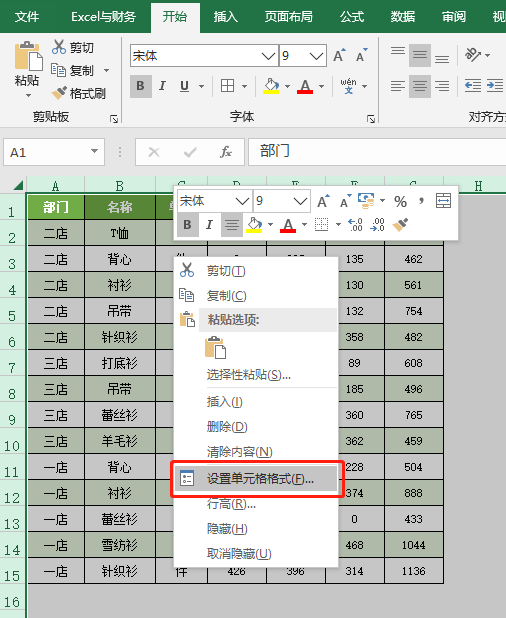Toggle Italic in the ribbon

[162, 86]
